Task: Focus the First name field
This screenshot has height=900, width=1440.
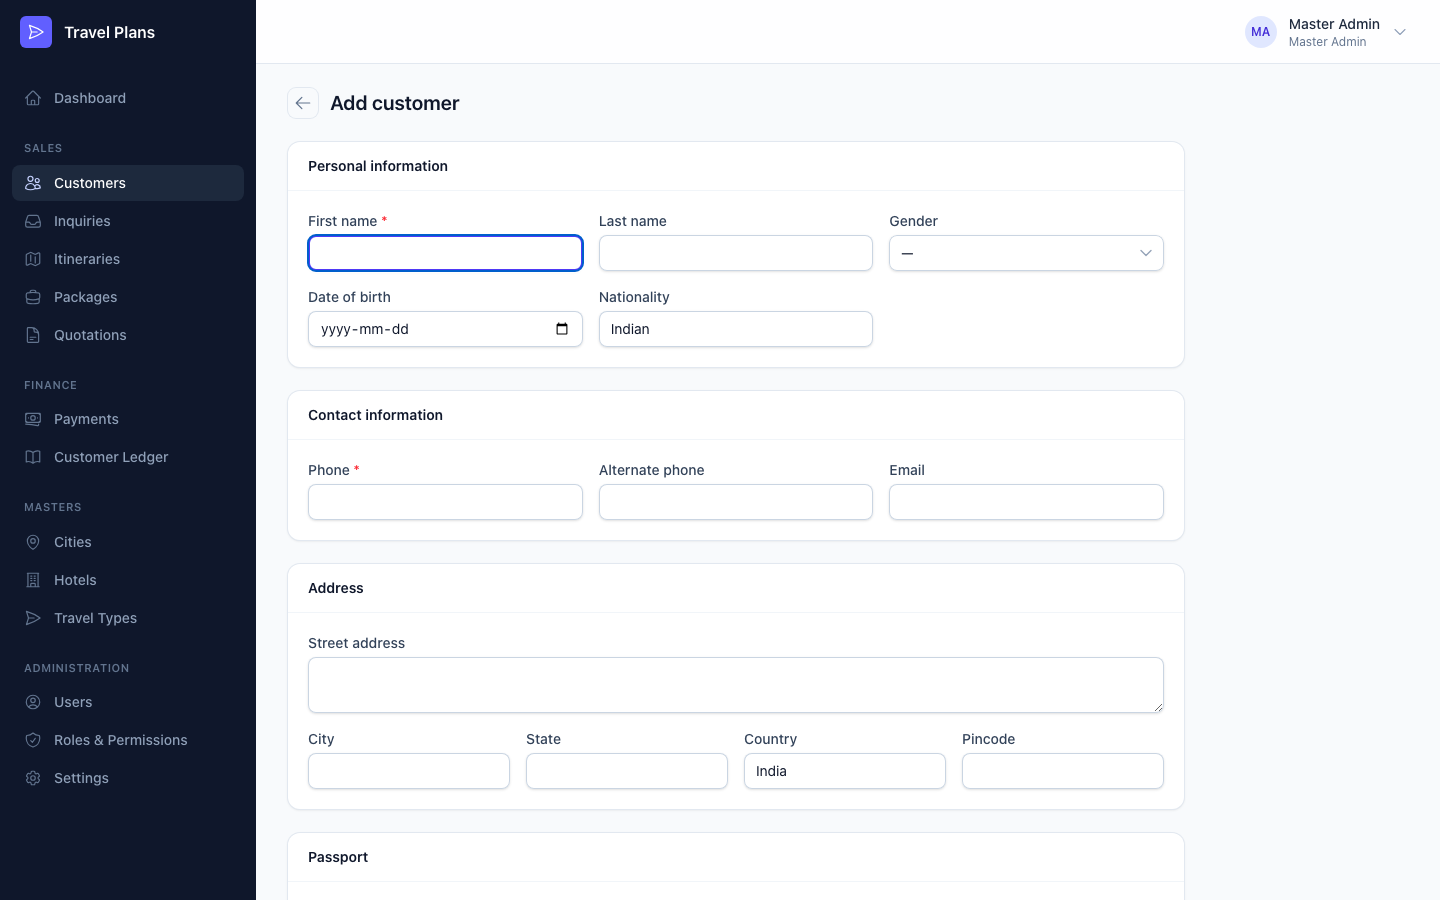Action: pyautogui.click(x=445, y=253)
